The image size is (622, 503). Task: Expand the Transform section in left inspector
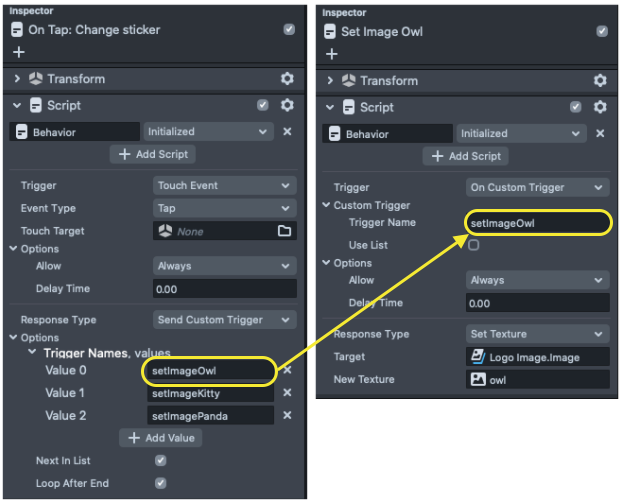pos(17,79)
